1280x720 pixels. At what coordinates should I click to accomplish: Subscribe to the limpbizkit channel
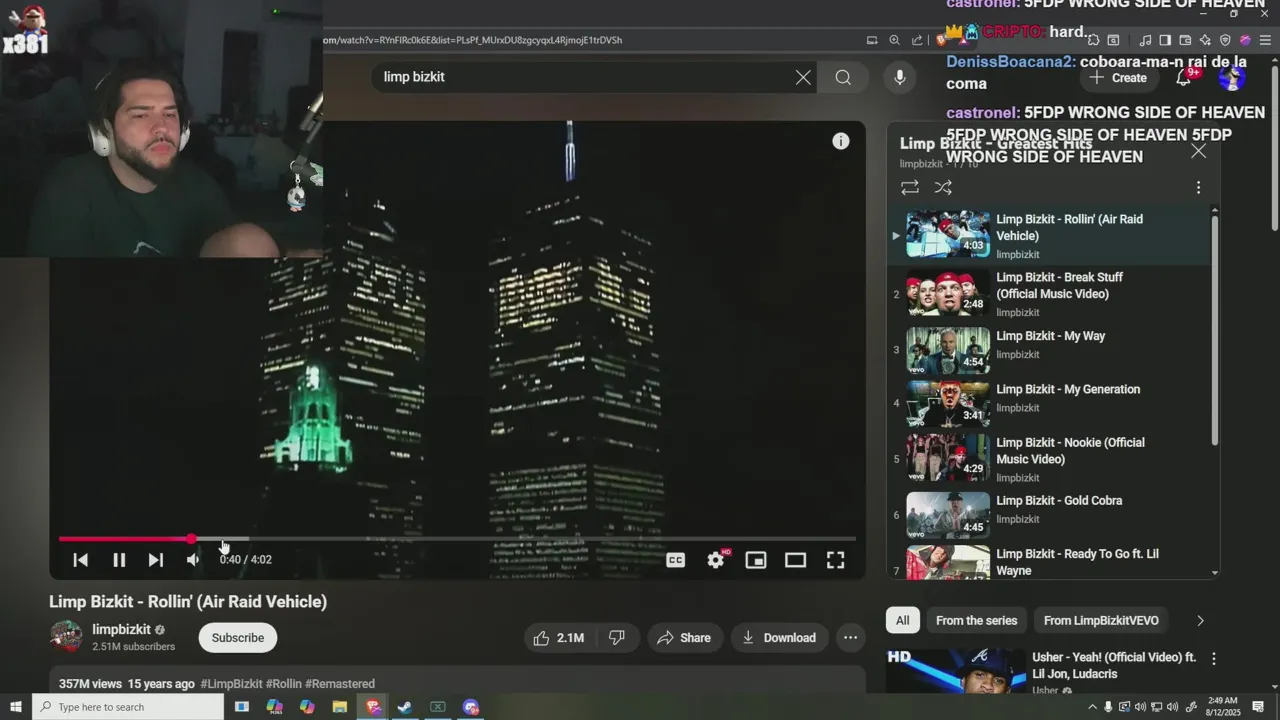[238, 638]
